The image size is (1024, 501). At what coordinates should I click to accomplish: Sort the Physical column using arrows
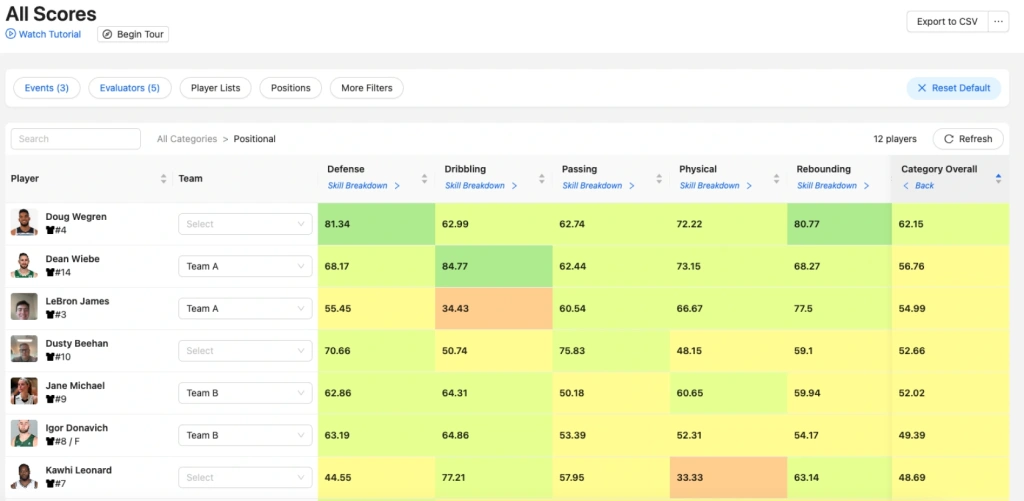click(776, 179)
